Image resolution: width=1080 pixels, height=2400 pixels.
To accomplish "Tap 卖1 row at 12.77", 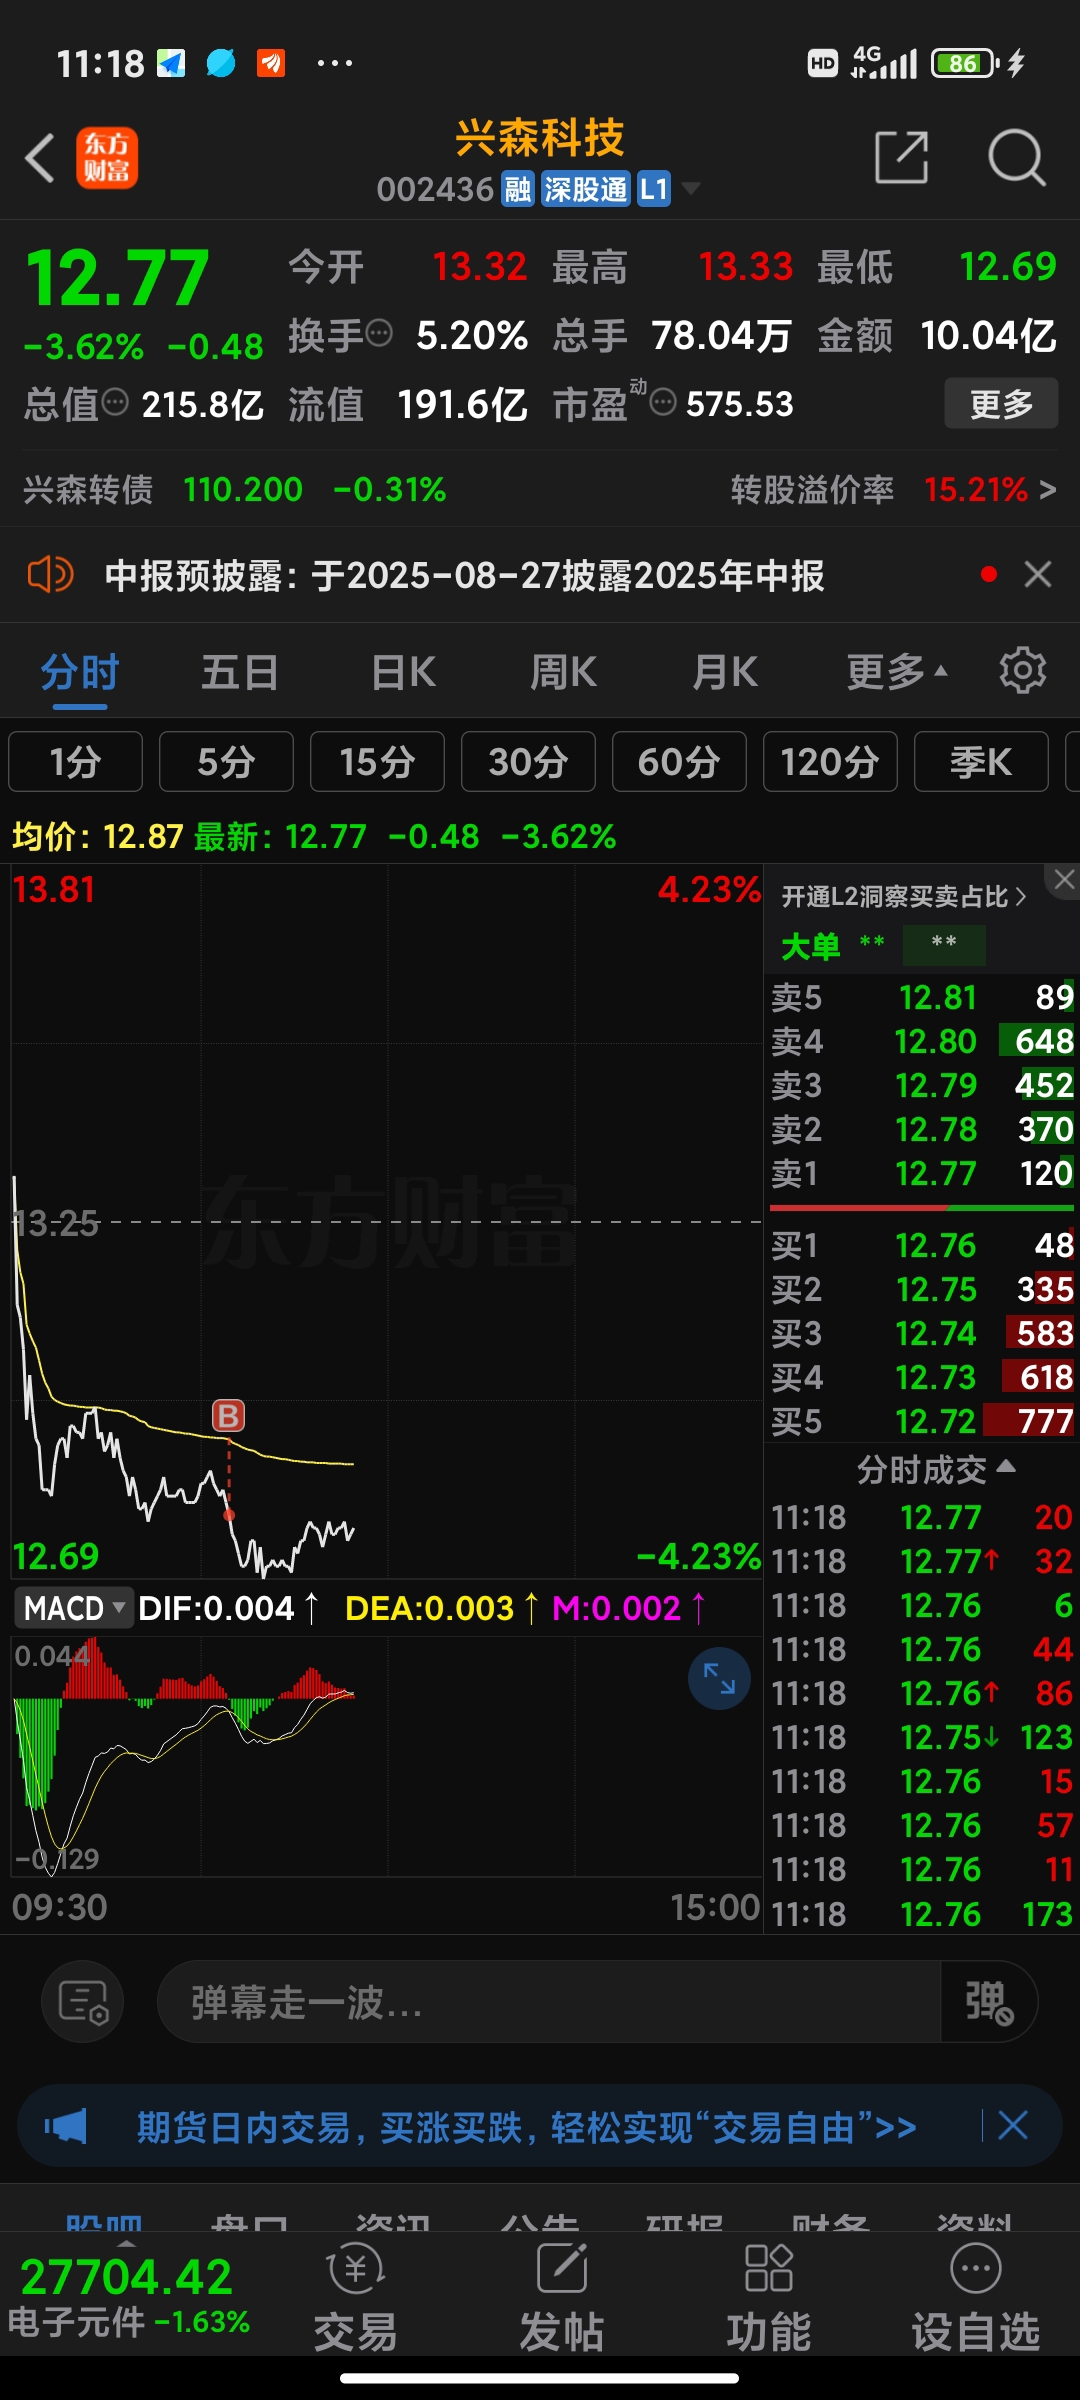I will point(922,1173).
